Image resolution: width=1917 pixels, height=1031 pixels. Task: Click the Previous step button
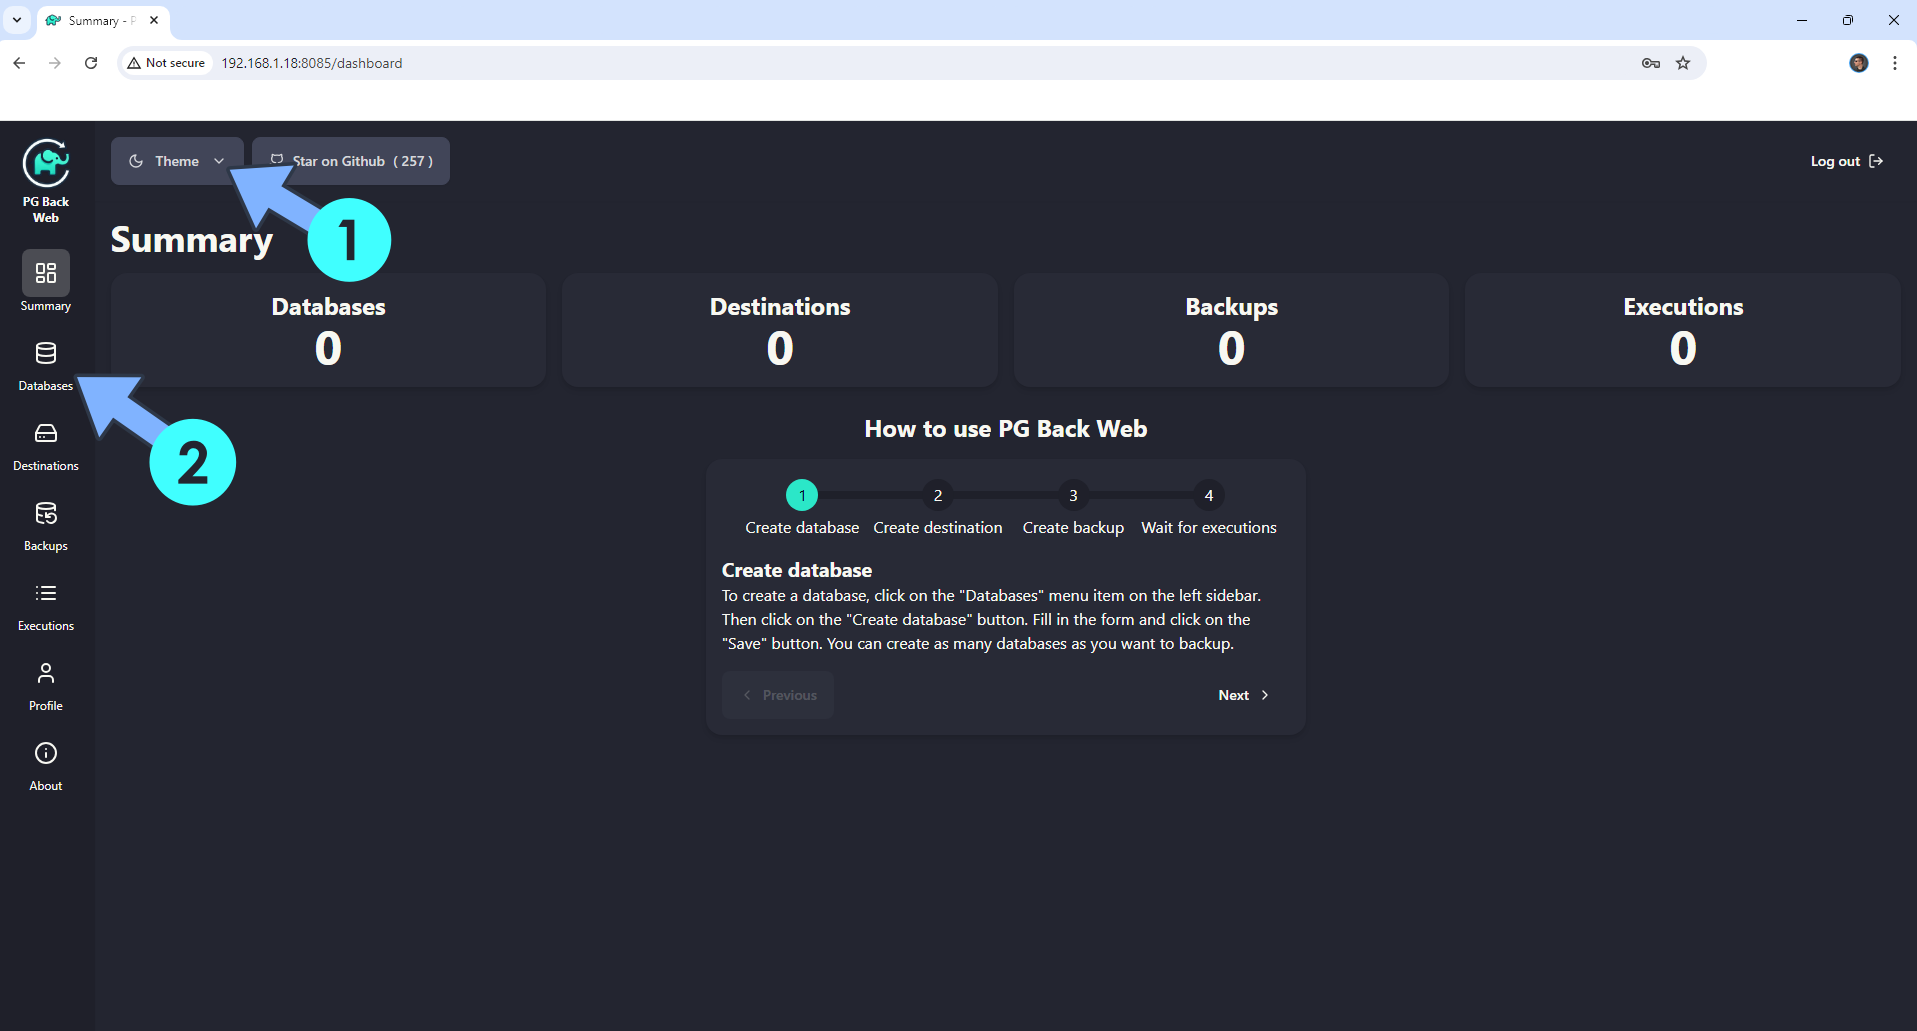[x=778, y=695]
